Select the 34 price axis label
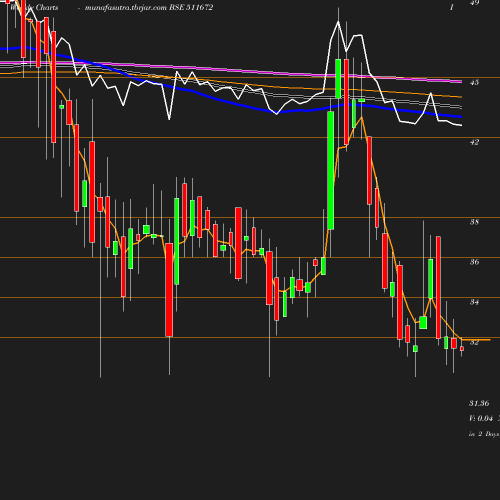500x500 pixels. click(x=474, y=302)
